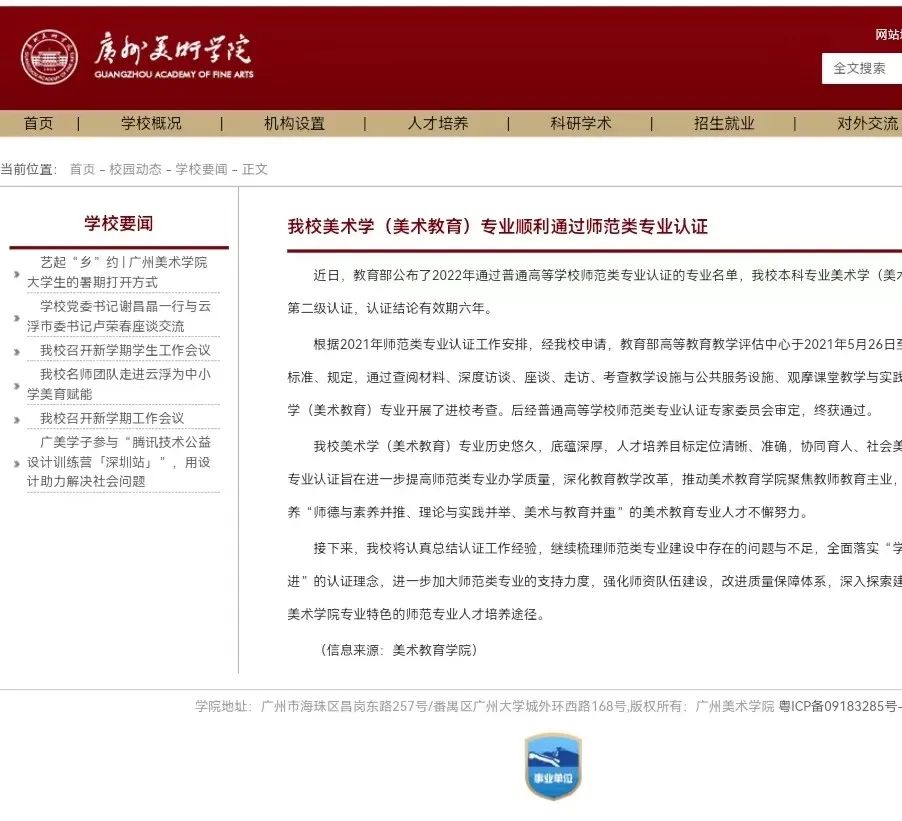The height and width of the screenshot is (821, 902).
Task: Click the 粤ICP备09183285号 footer link
Action: 840,706
